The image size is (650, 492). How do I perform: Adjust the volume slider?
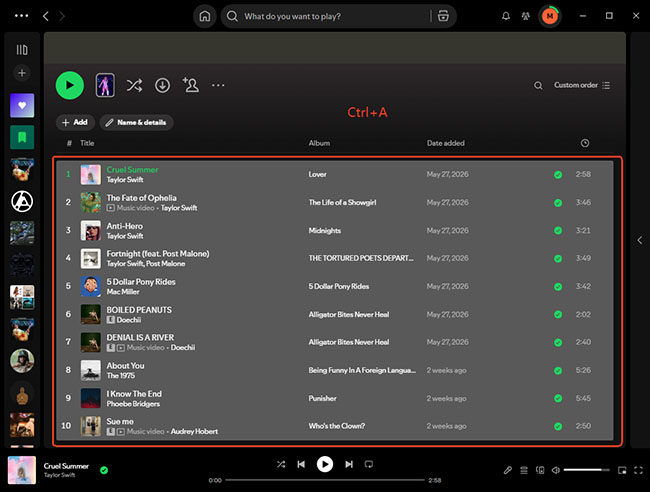tap(587, 470)
